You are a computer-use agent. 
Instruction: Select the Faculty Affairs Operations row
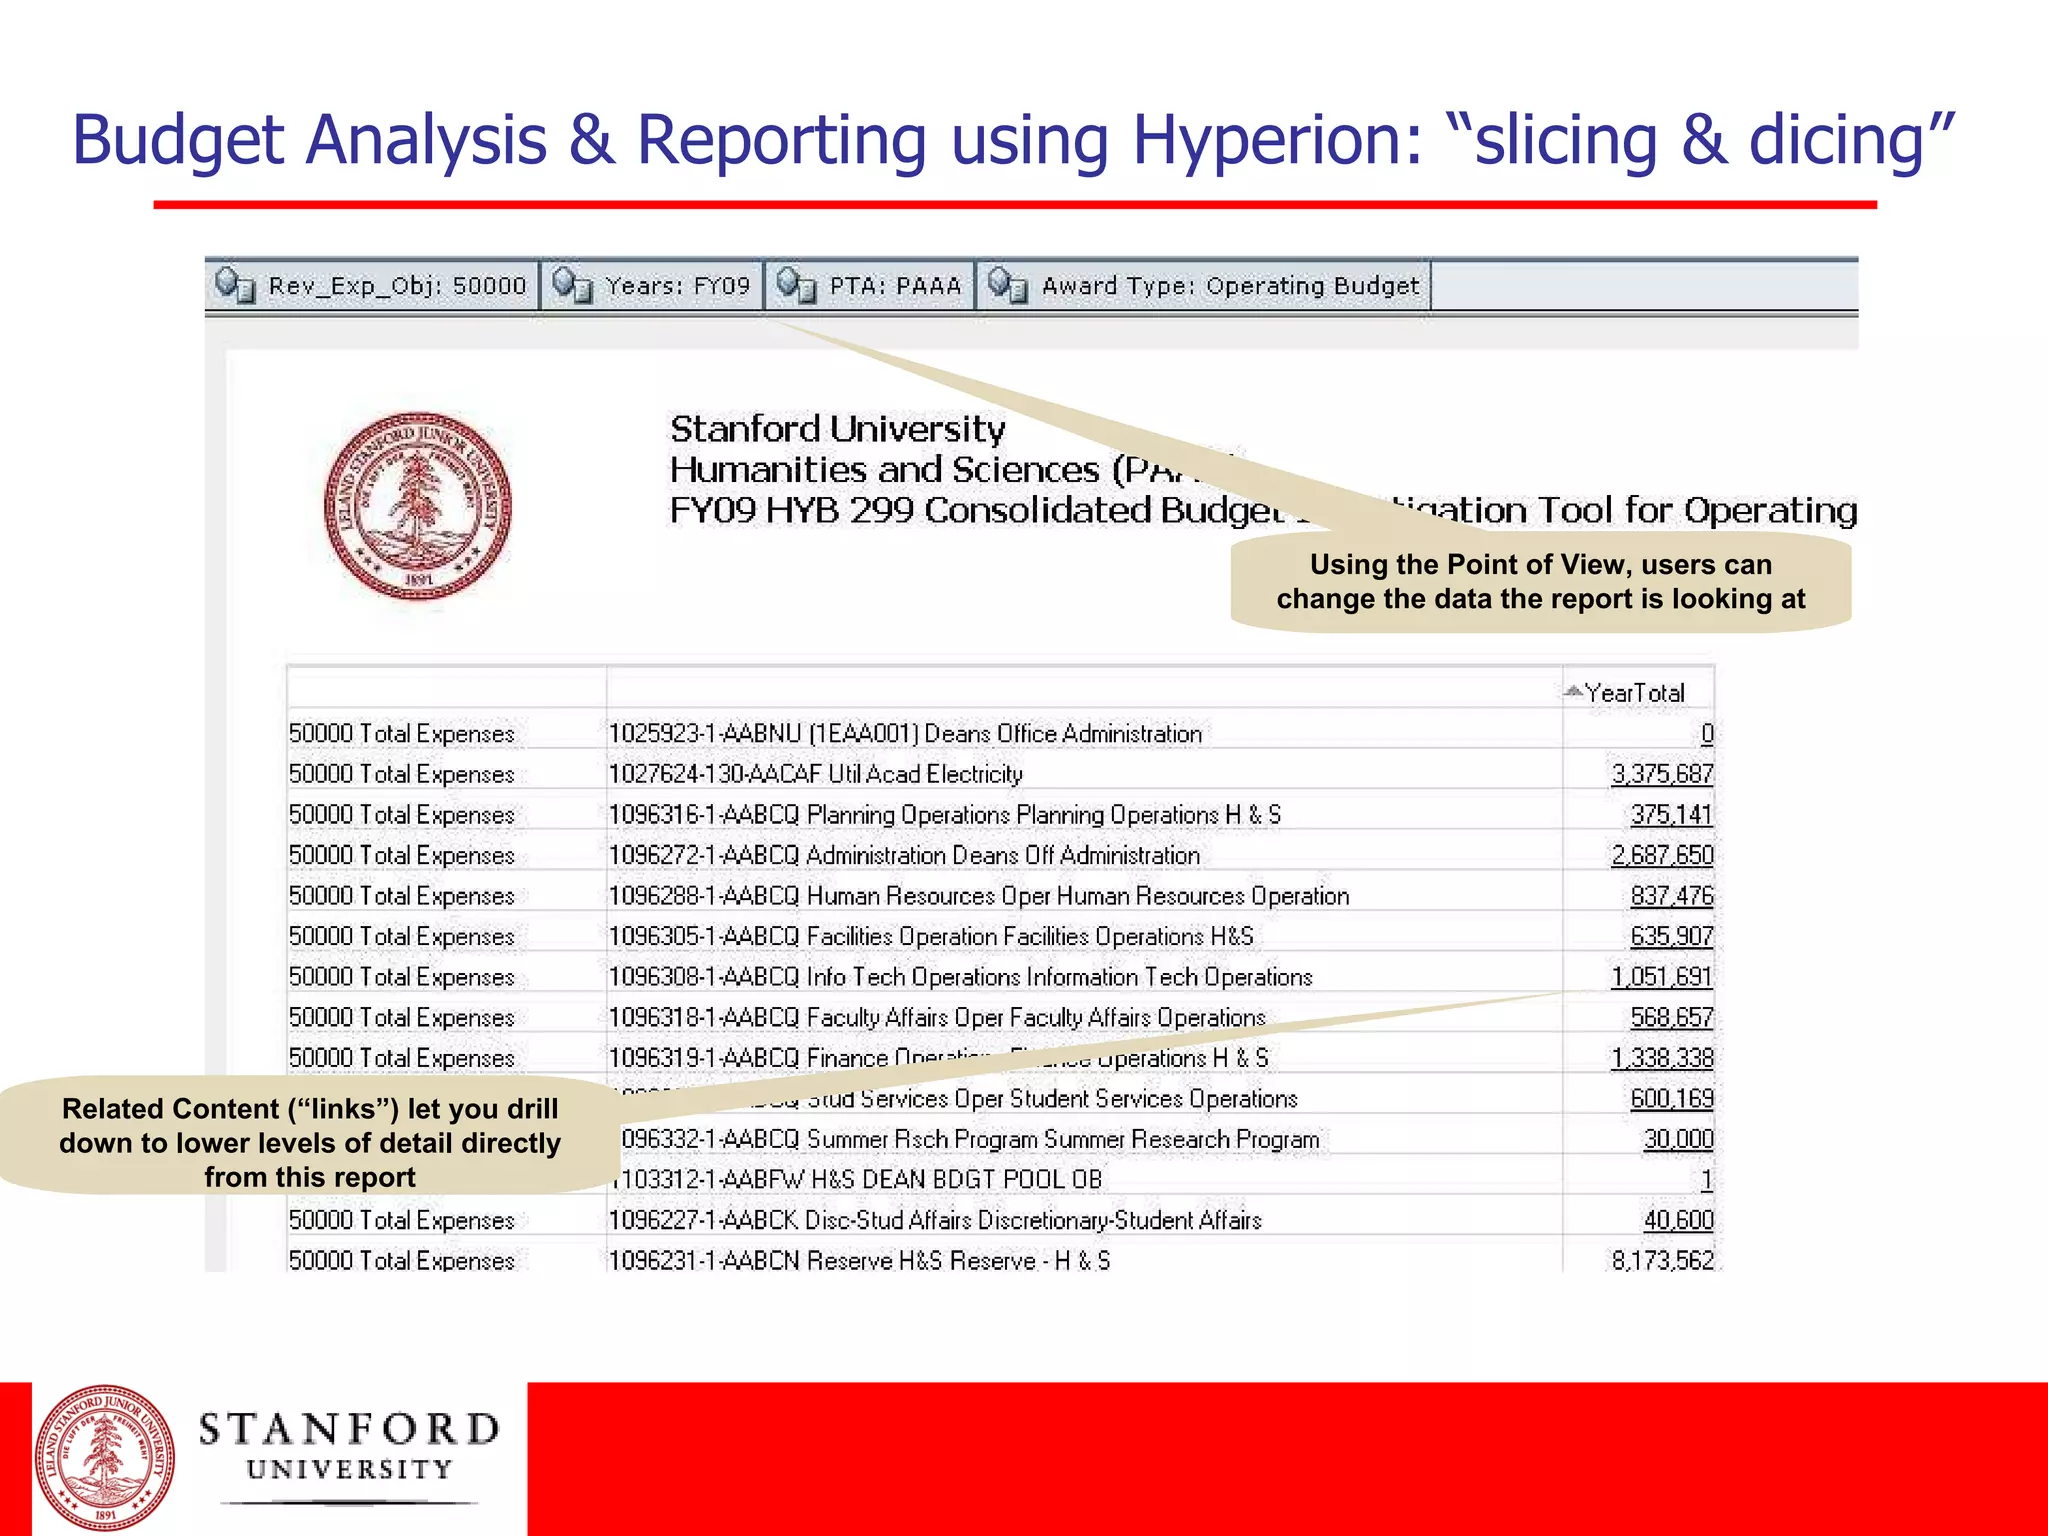point(937,1018)
